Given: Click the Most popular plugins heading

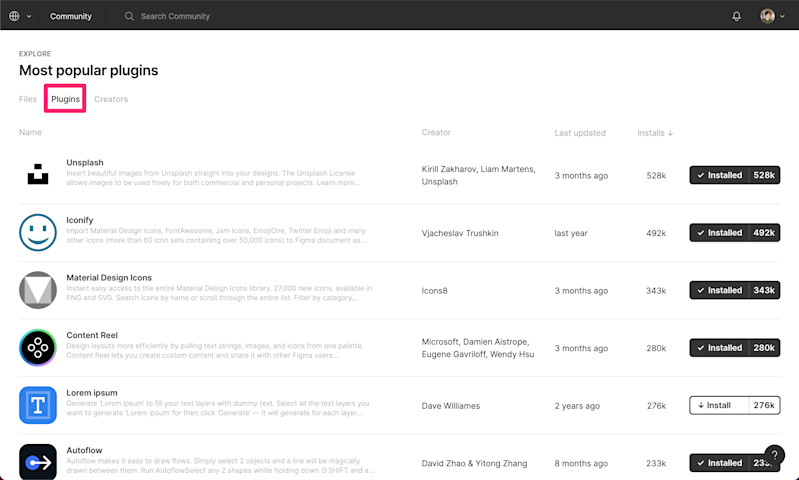Looking at the screenshot, I should pos(89,70).
